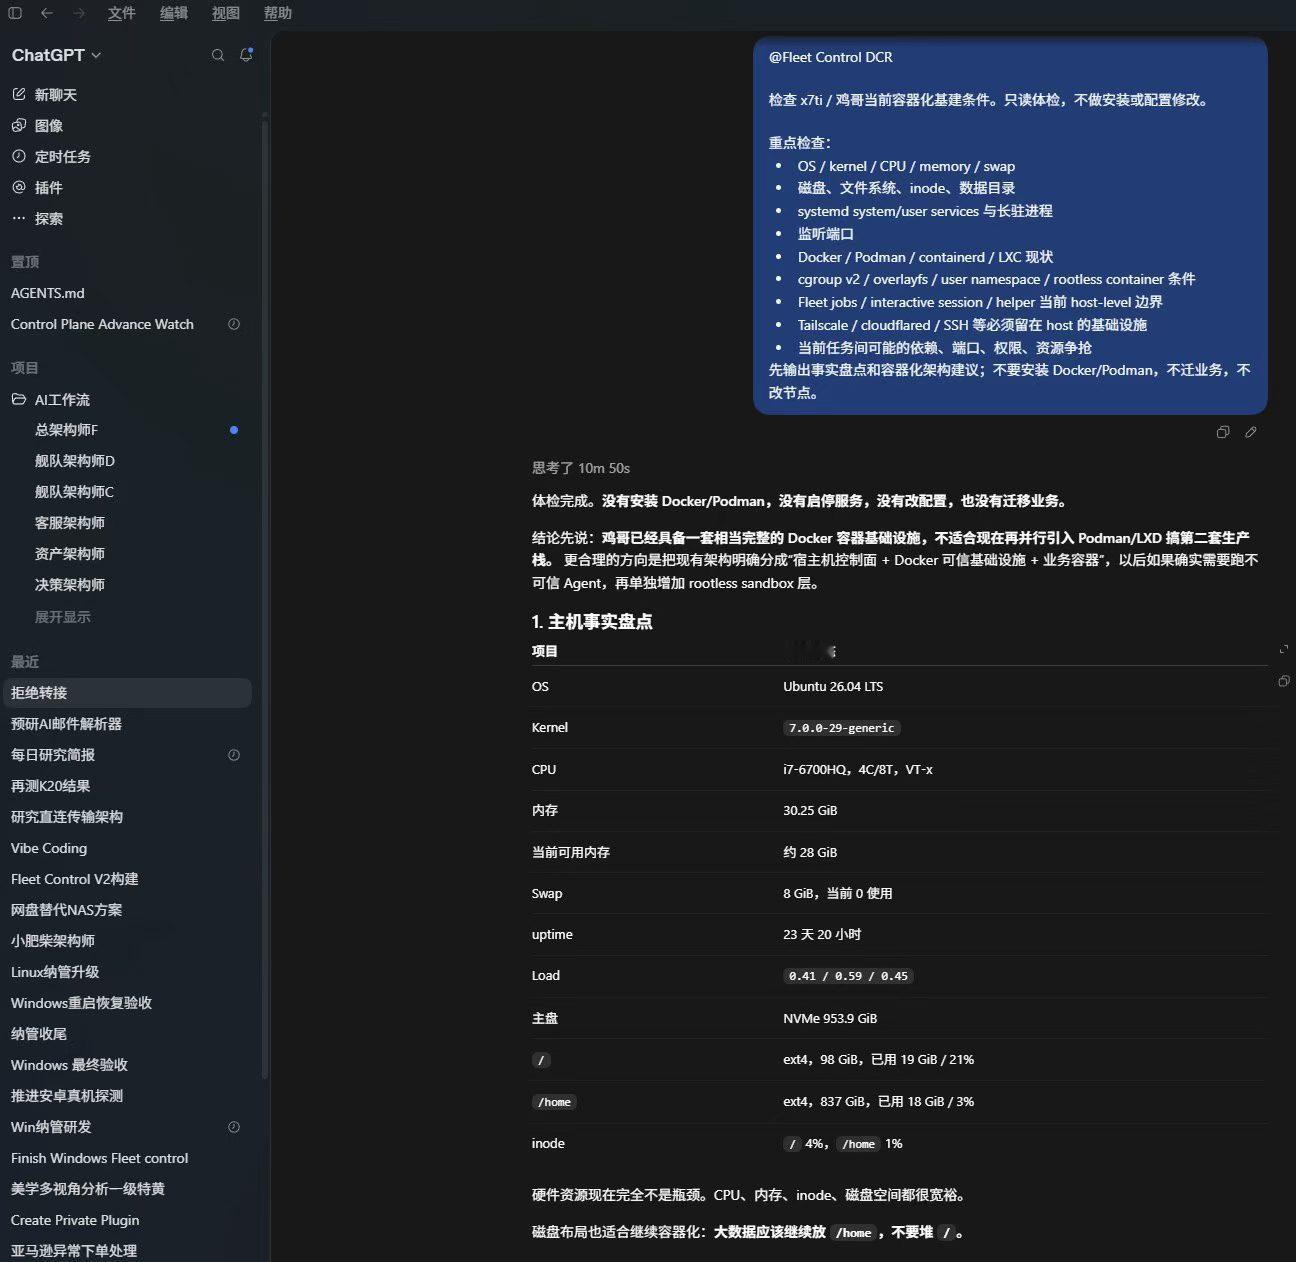Open the 文件 menu

tap(122, 13)
